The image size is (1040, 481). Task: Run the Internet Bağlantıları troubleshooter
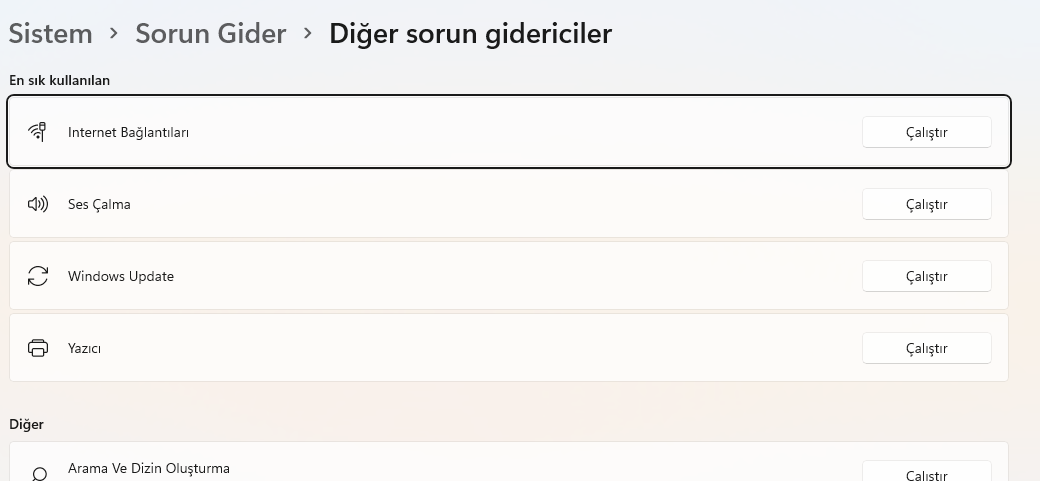[926, 132]
